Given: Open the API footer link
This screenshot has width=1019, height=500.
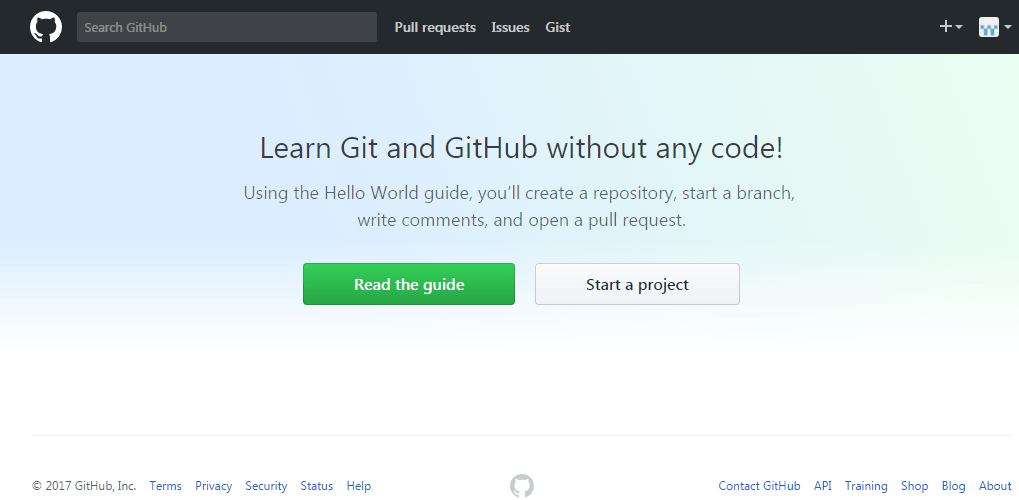Looking at the screenshot, I should 823,486.
